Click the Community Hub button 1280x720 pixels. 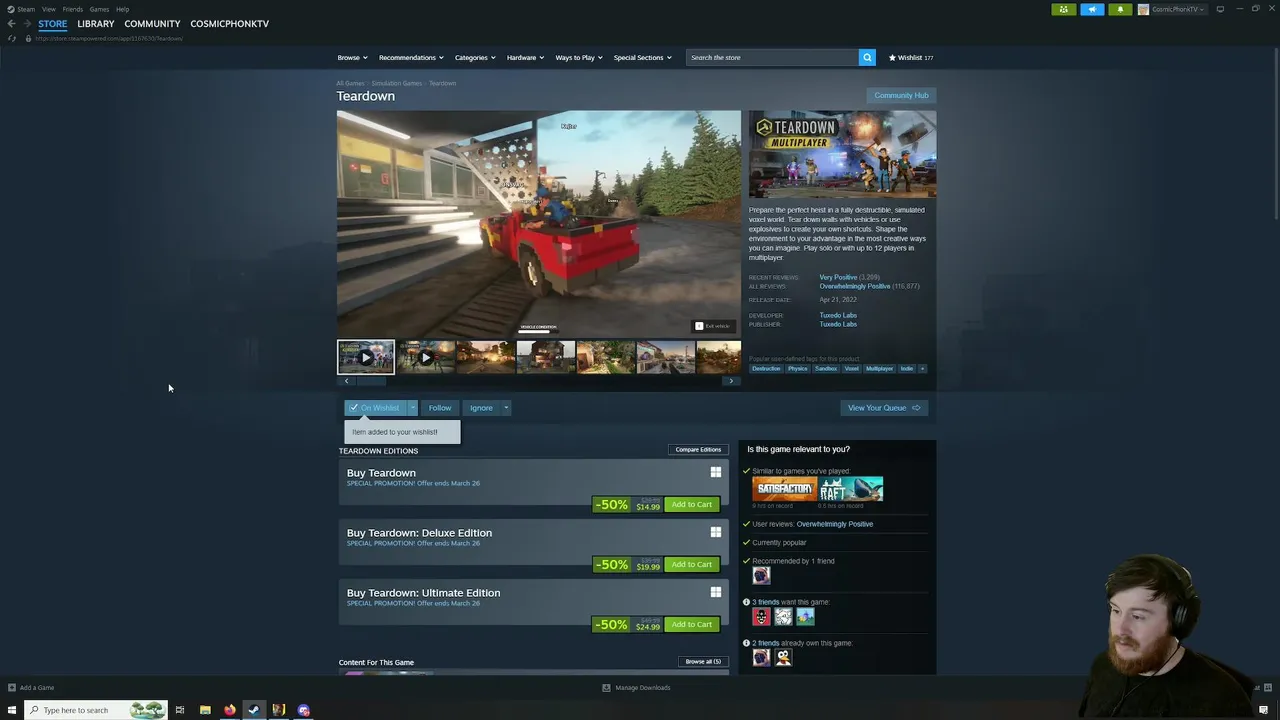901,95
